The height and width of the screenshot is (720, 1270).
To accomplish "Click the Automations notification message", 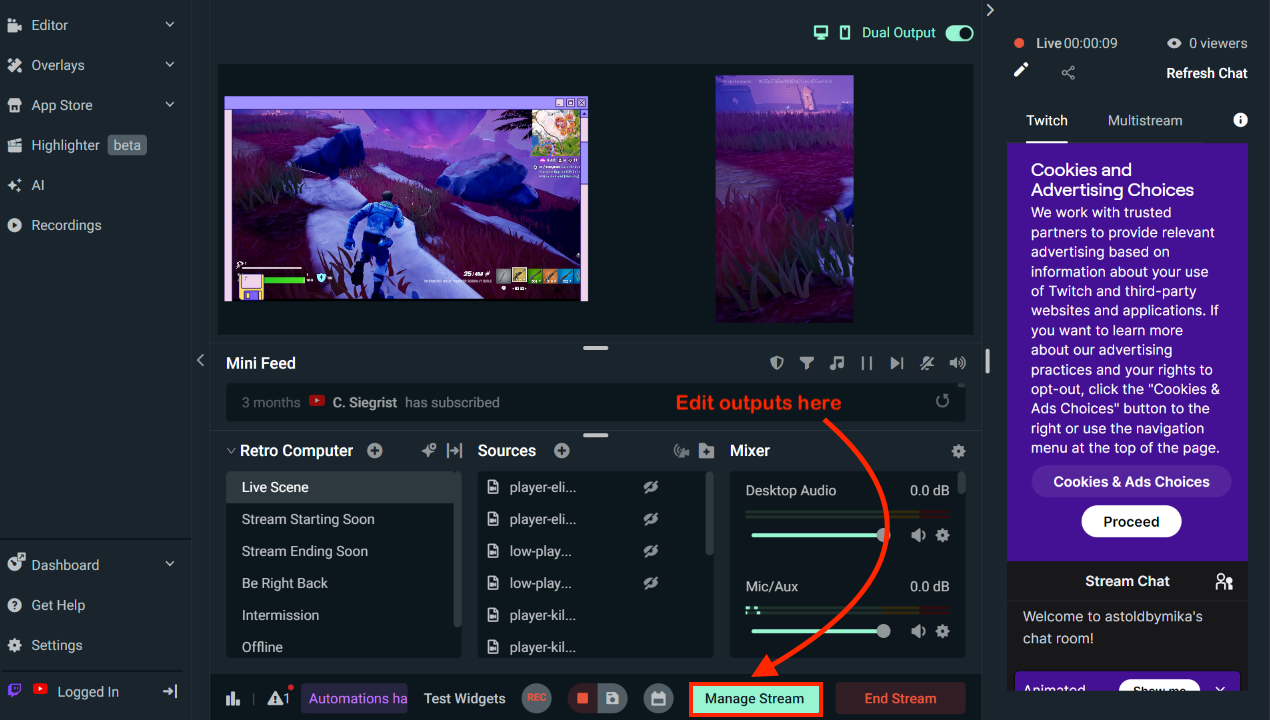I will (x=355, y=699).
